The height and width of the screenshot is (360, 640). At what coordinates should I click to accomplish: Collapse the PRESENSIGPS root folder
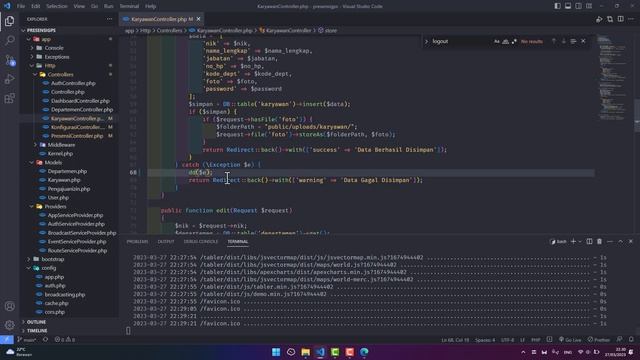[x=23, y=30]
